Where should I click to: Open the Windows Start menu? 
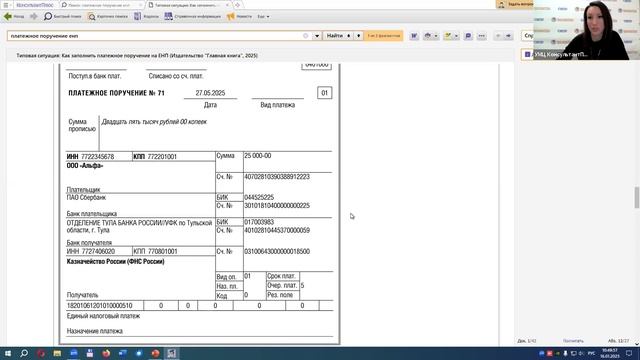(7, 353)
